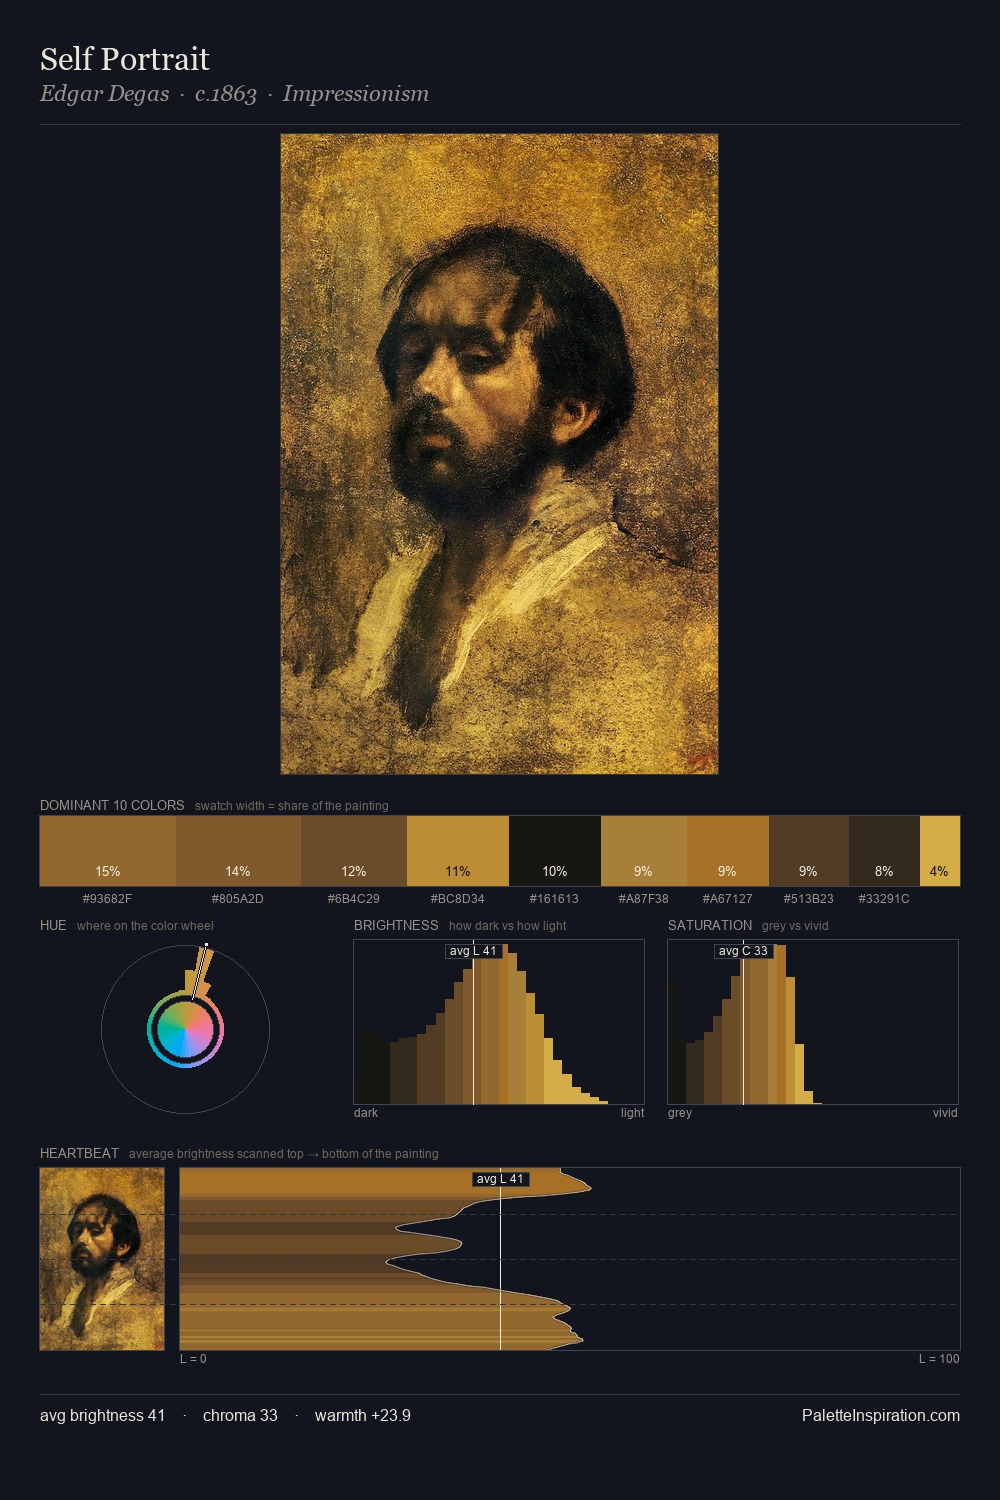Screen dimensions: 1000x1500
Task: Click 'swatch width = share of the painting' caption
Action: (x=292, y=806)
